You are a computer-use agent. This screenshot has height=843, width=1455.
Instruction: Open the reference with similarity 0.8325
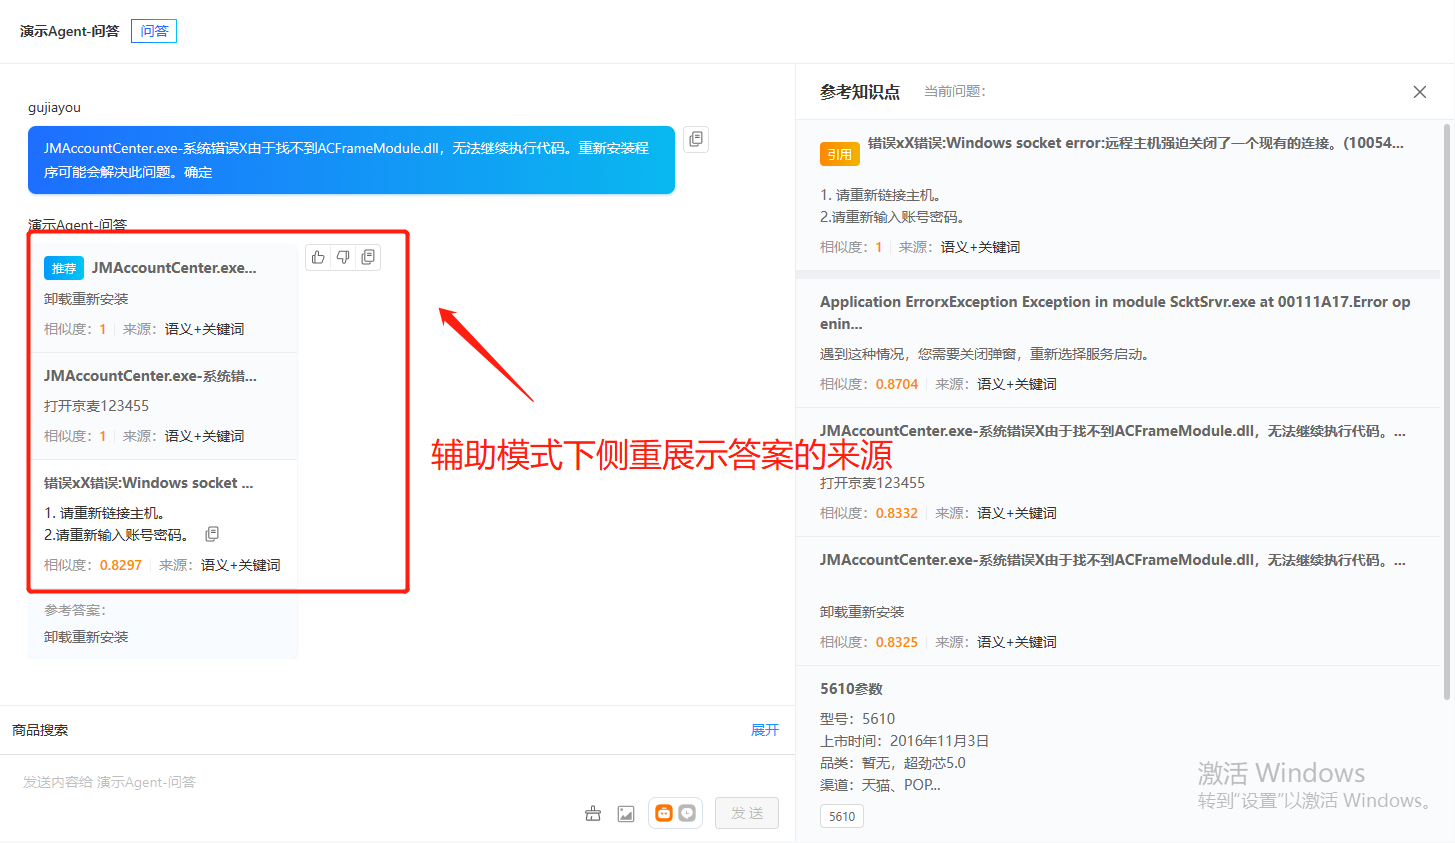coord(1118,601)
